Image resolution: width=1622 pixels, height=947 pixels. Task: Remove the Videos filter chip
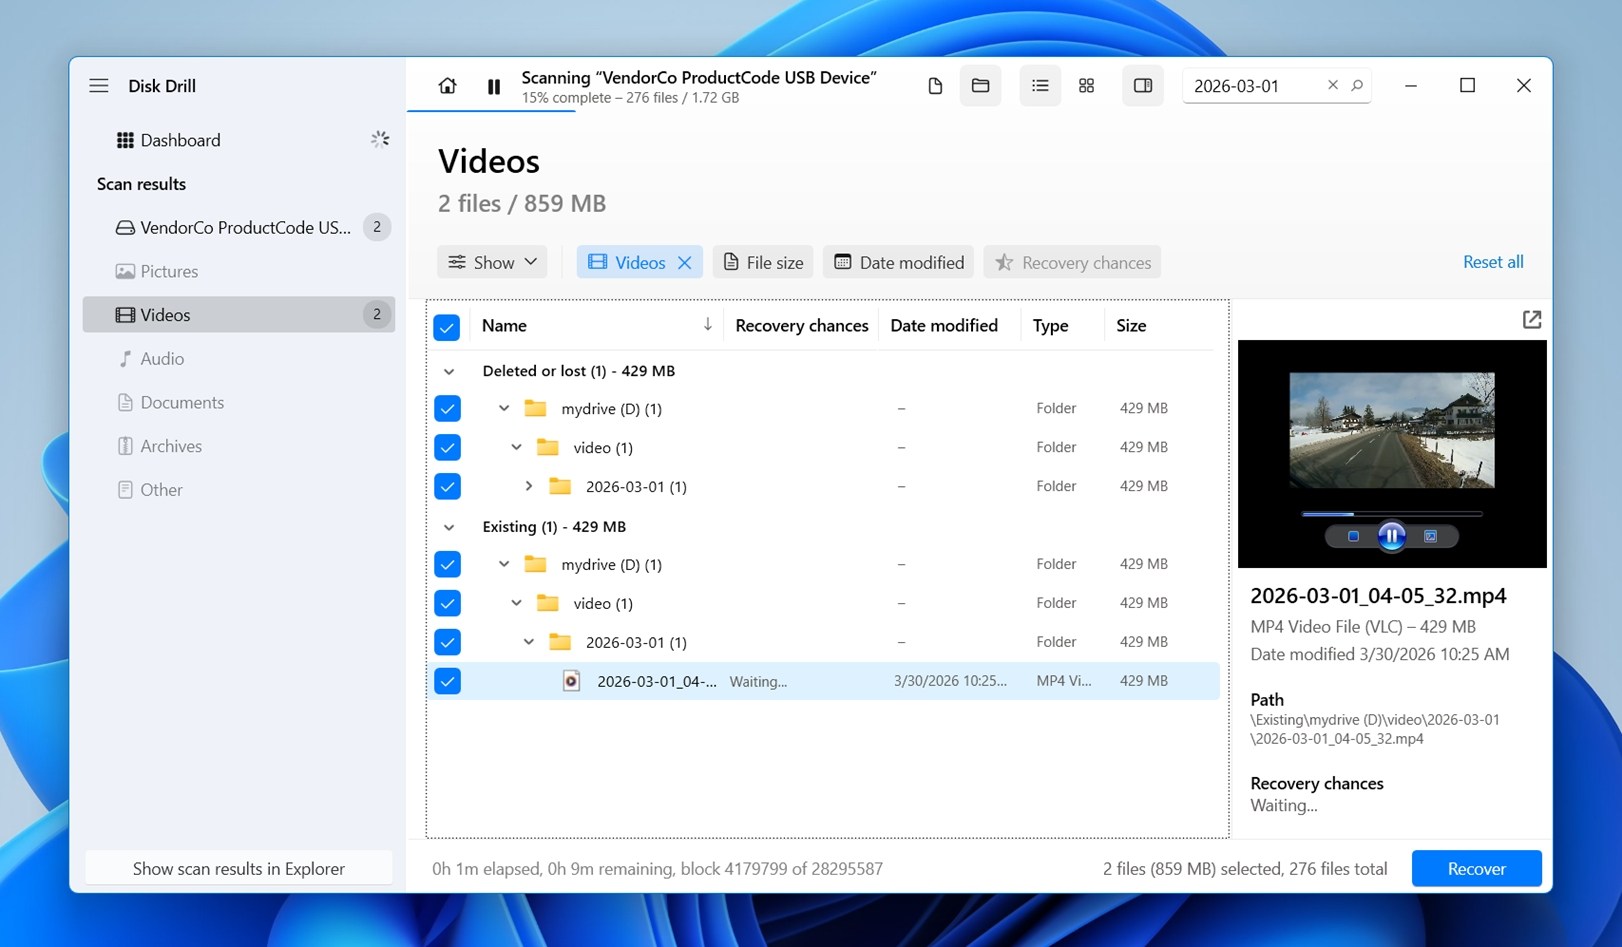(x=685, y=263)
